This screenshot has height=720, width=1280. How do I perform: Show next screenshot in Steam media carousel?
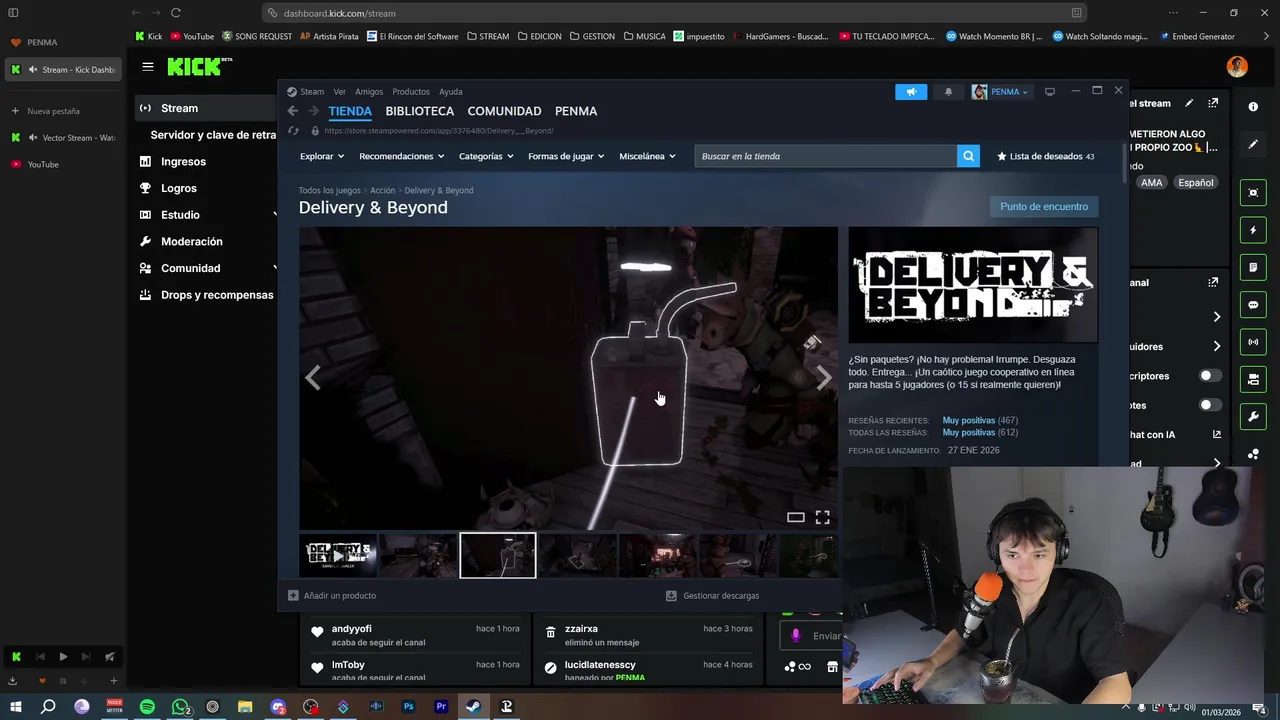pos(823,377)
